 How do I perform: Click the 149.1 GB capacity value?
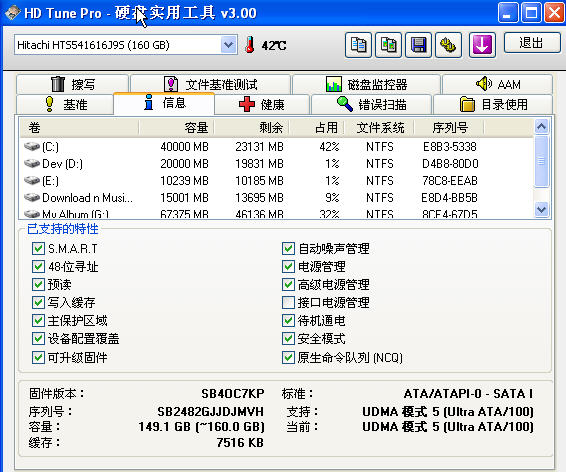[x=201, y=427]
